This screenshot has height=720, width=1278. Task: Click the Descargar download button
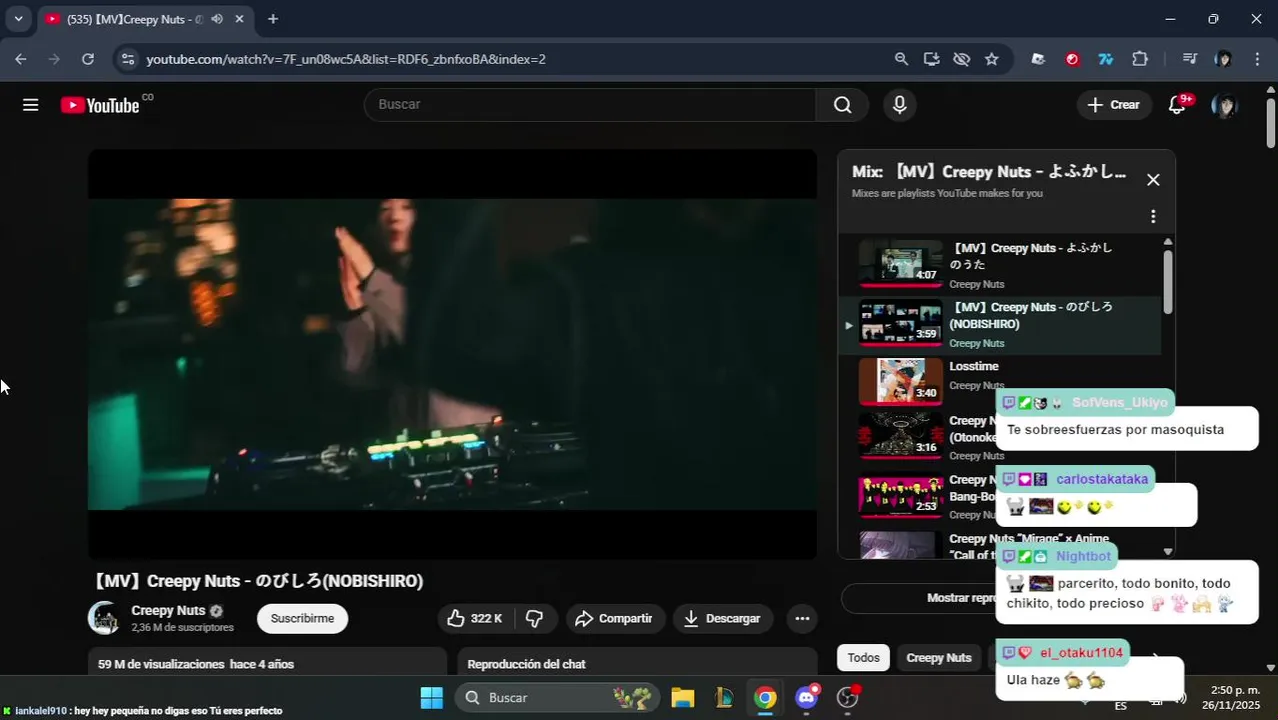click(x=722, y=619)
